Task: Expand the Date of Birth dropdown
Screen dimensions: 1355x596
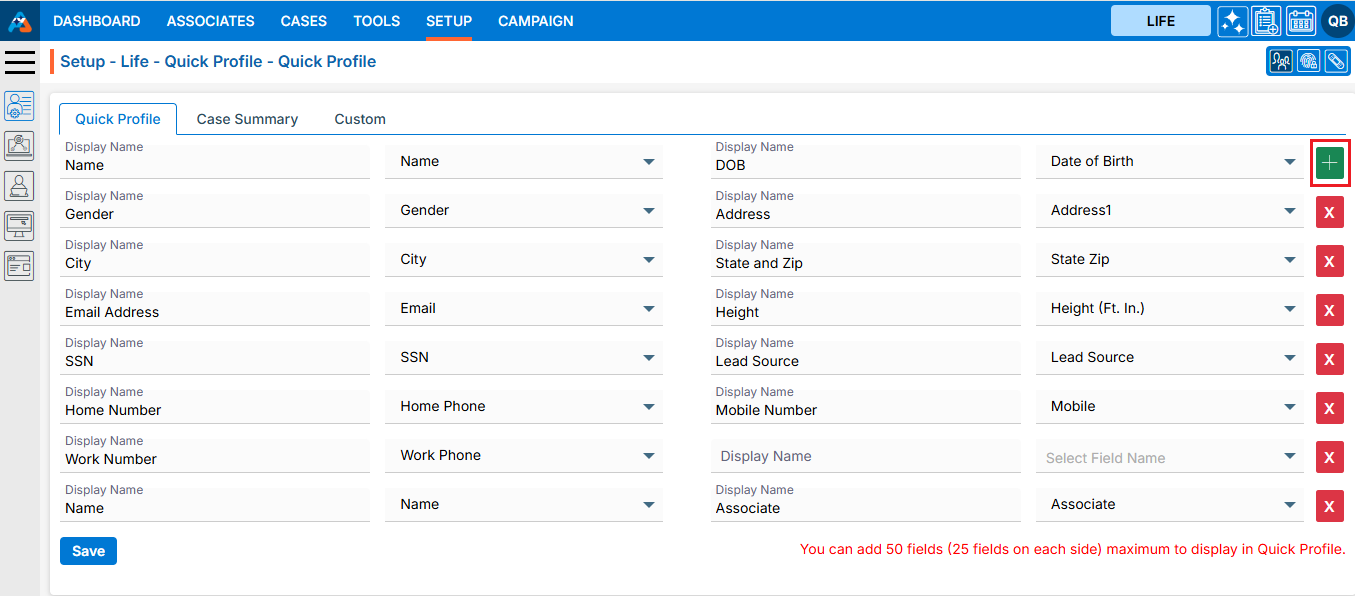Action: (1170, 162)
